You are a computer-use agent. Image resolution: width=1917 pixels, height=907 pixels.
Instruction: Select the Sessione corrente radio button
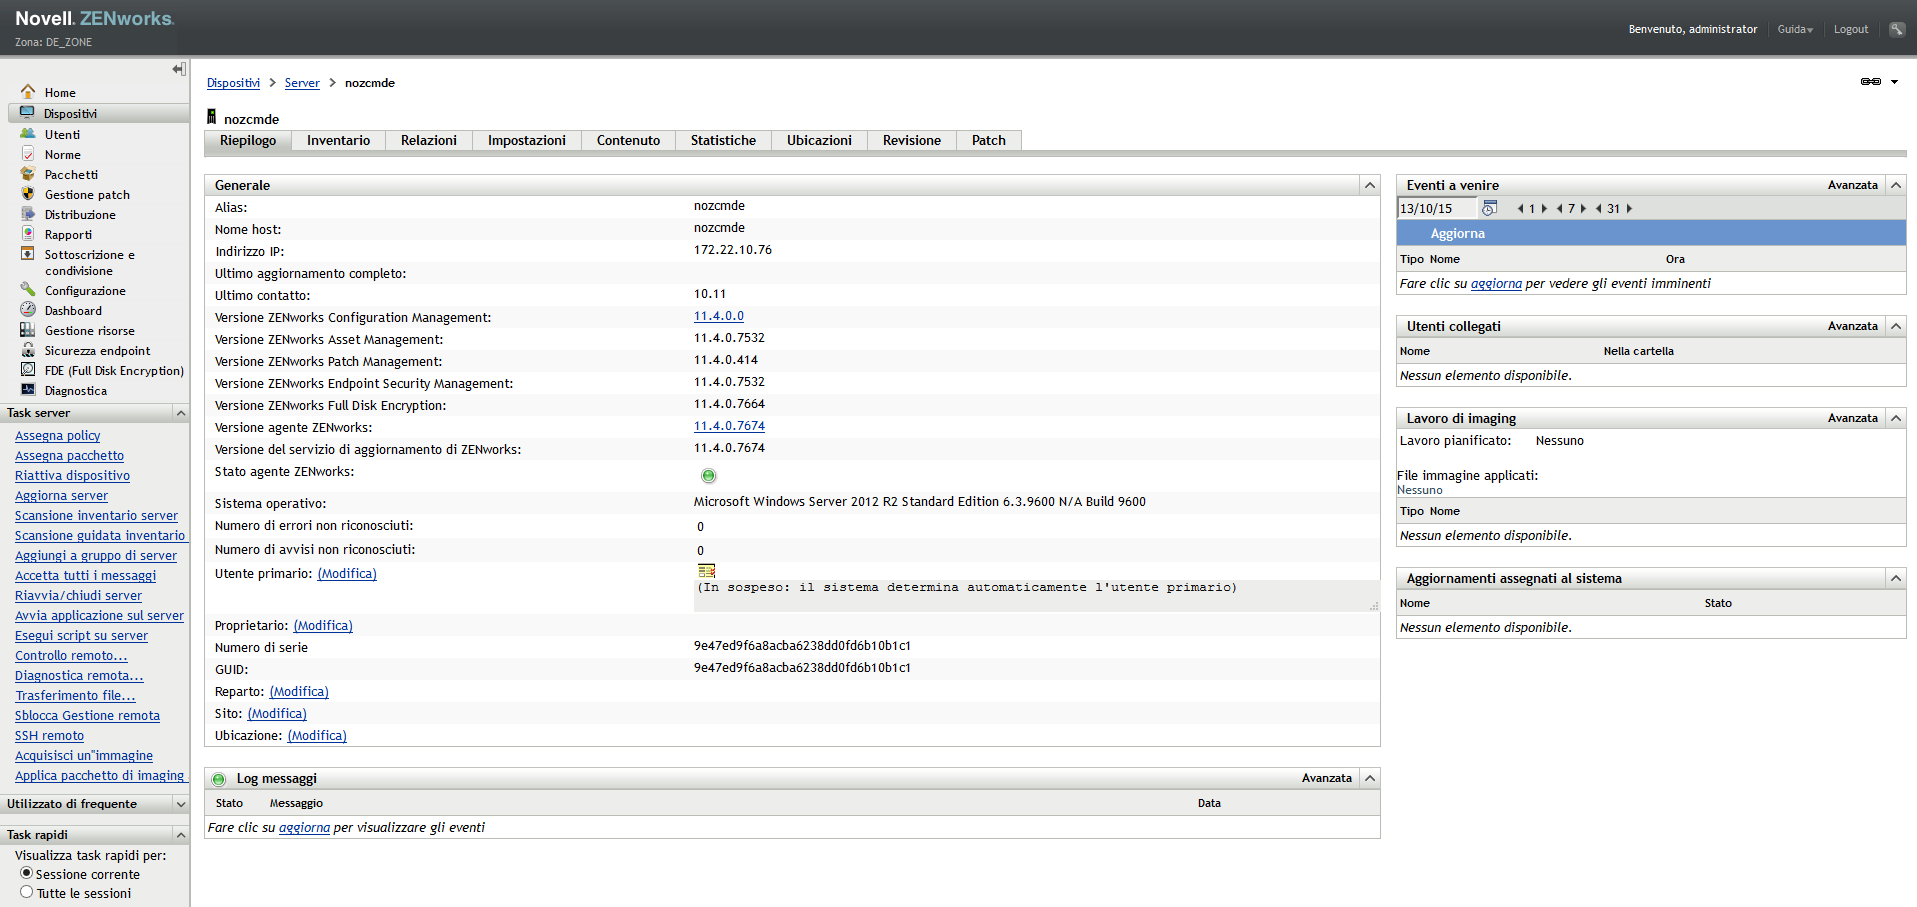(x=27, y=873)
